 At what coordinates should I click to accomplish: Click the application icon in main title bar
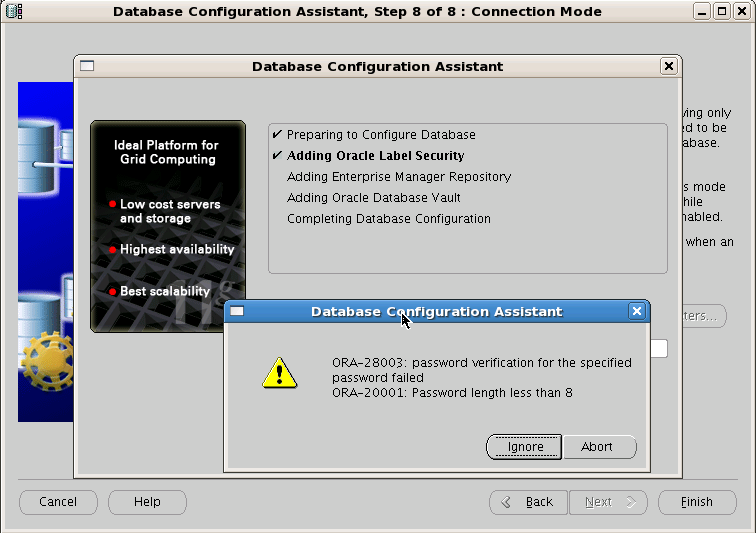coord(14,11)
